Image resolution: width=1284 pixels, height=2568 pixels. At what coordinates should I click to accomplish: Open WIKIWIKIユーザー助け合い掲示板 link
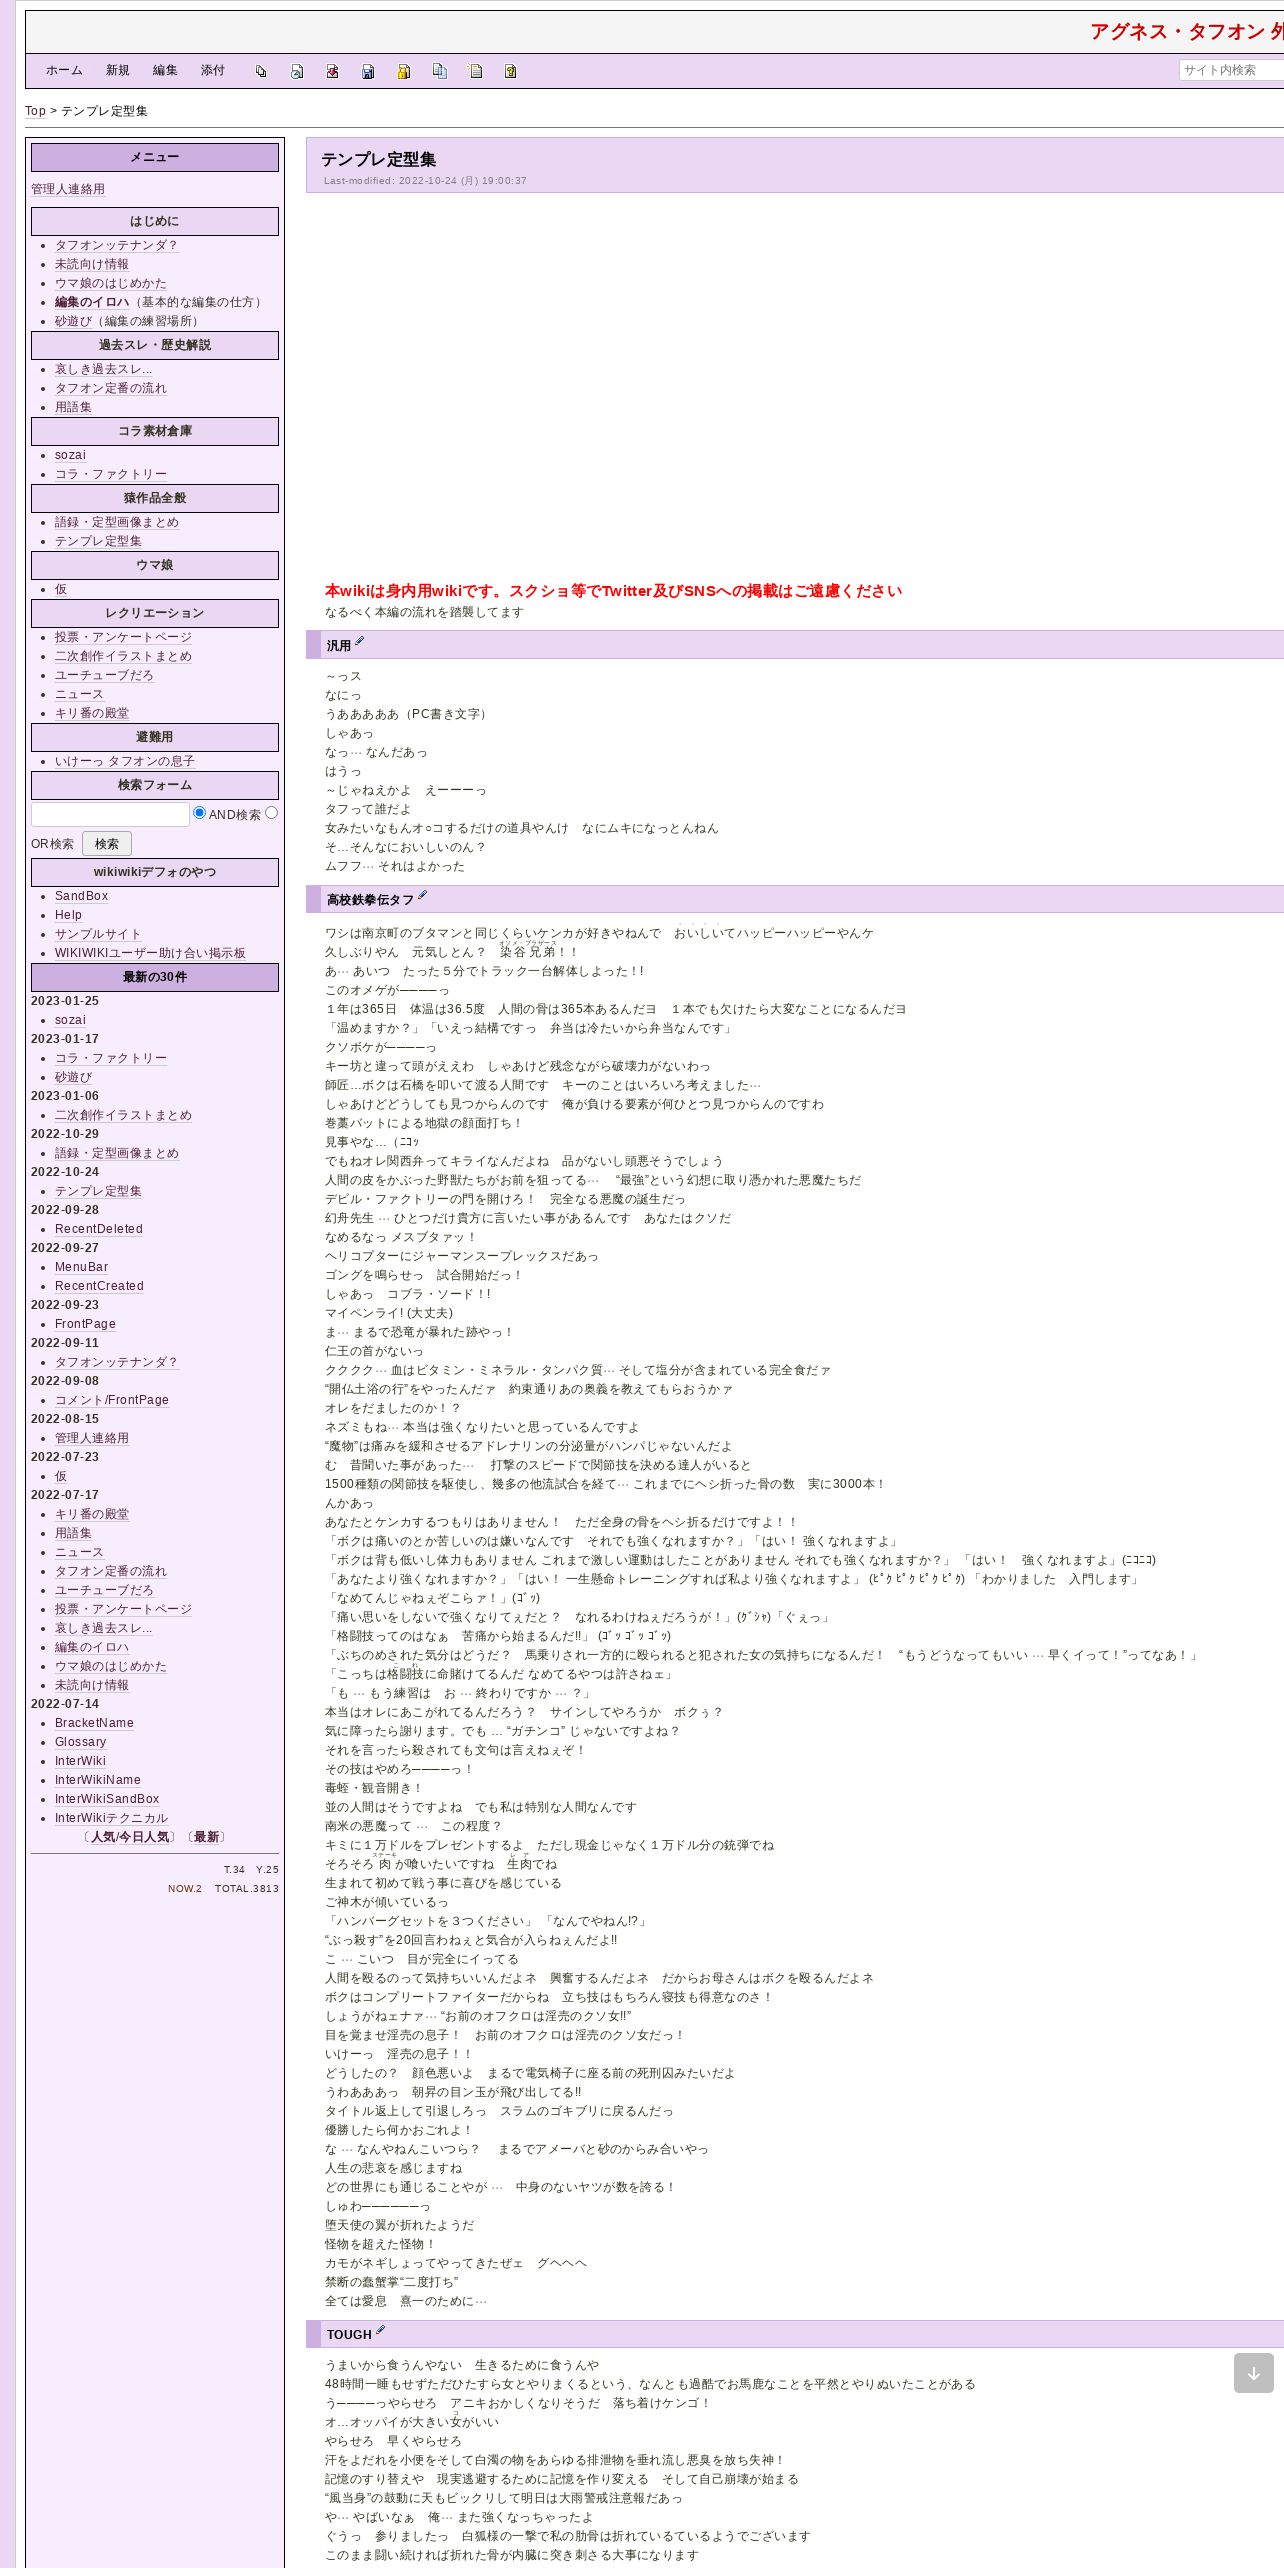click(x=150, y=953)
